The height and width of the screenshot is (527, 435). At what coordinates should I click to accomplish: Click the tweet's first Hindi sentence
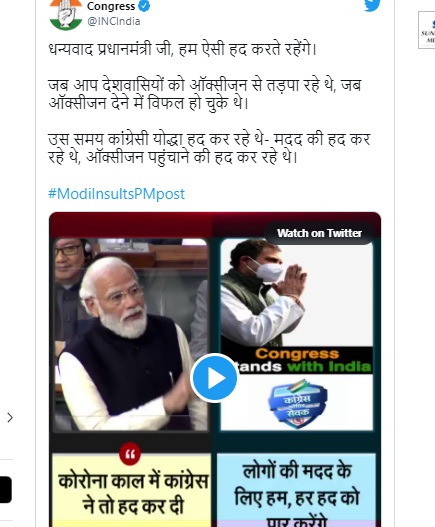click(183, 50)
